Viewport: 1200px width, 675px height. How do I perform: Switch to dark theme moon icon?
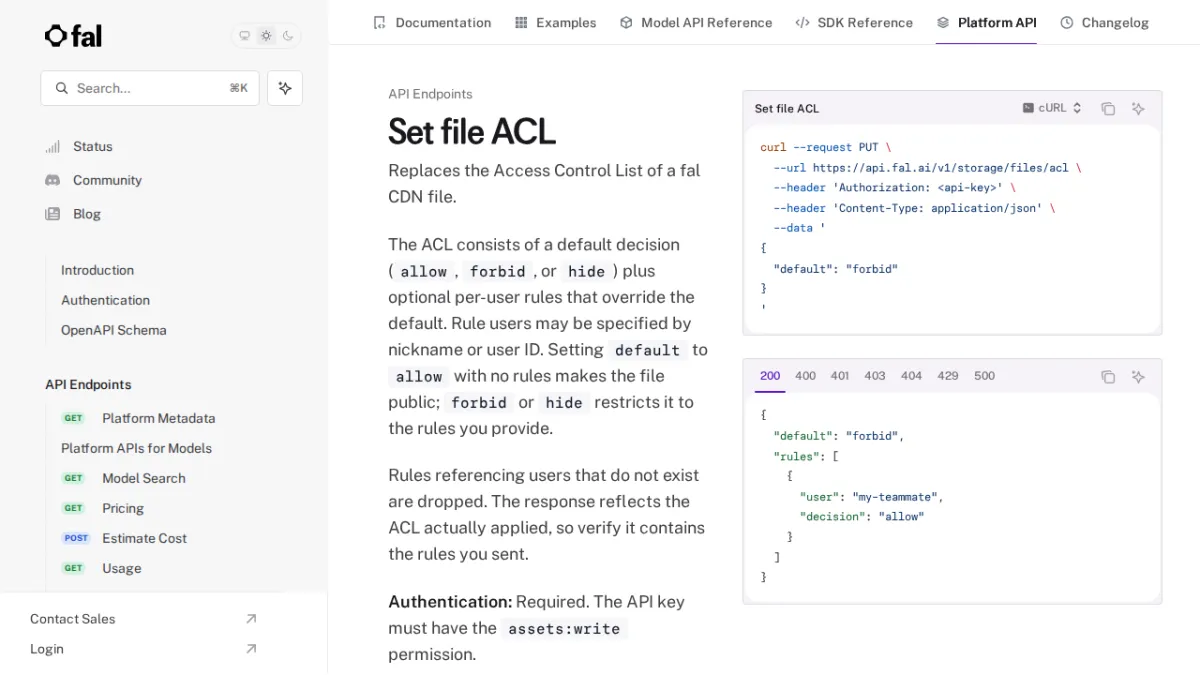pos(288,36)
